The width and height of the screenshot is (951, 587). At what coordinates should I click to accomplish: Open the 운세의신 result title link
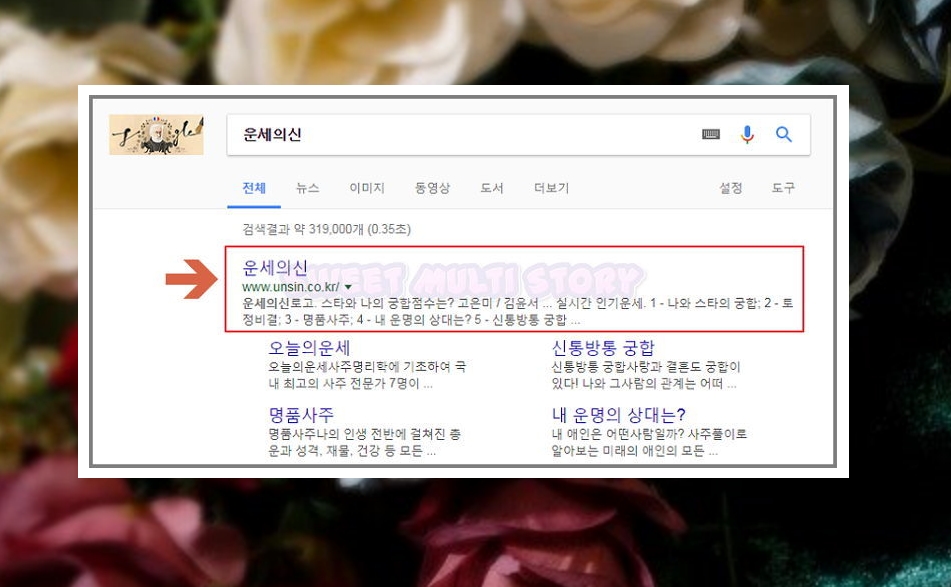275,267
